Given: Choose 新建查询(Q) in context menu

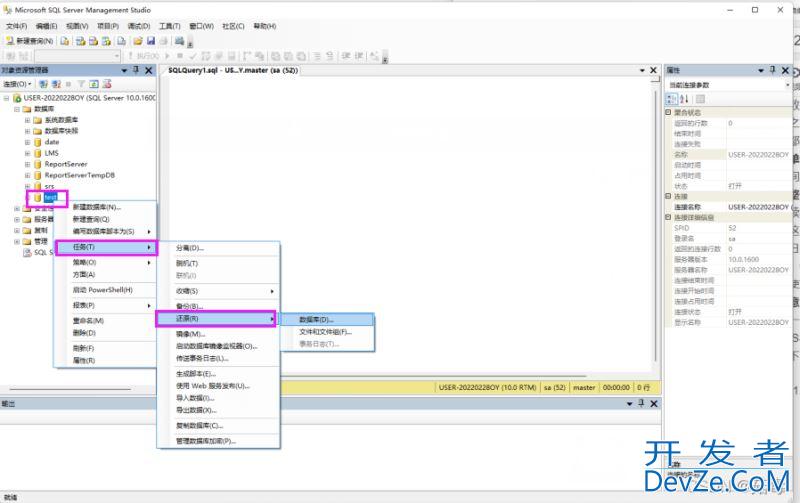Looking at the screenshot, I should (106, 219).
